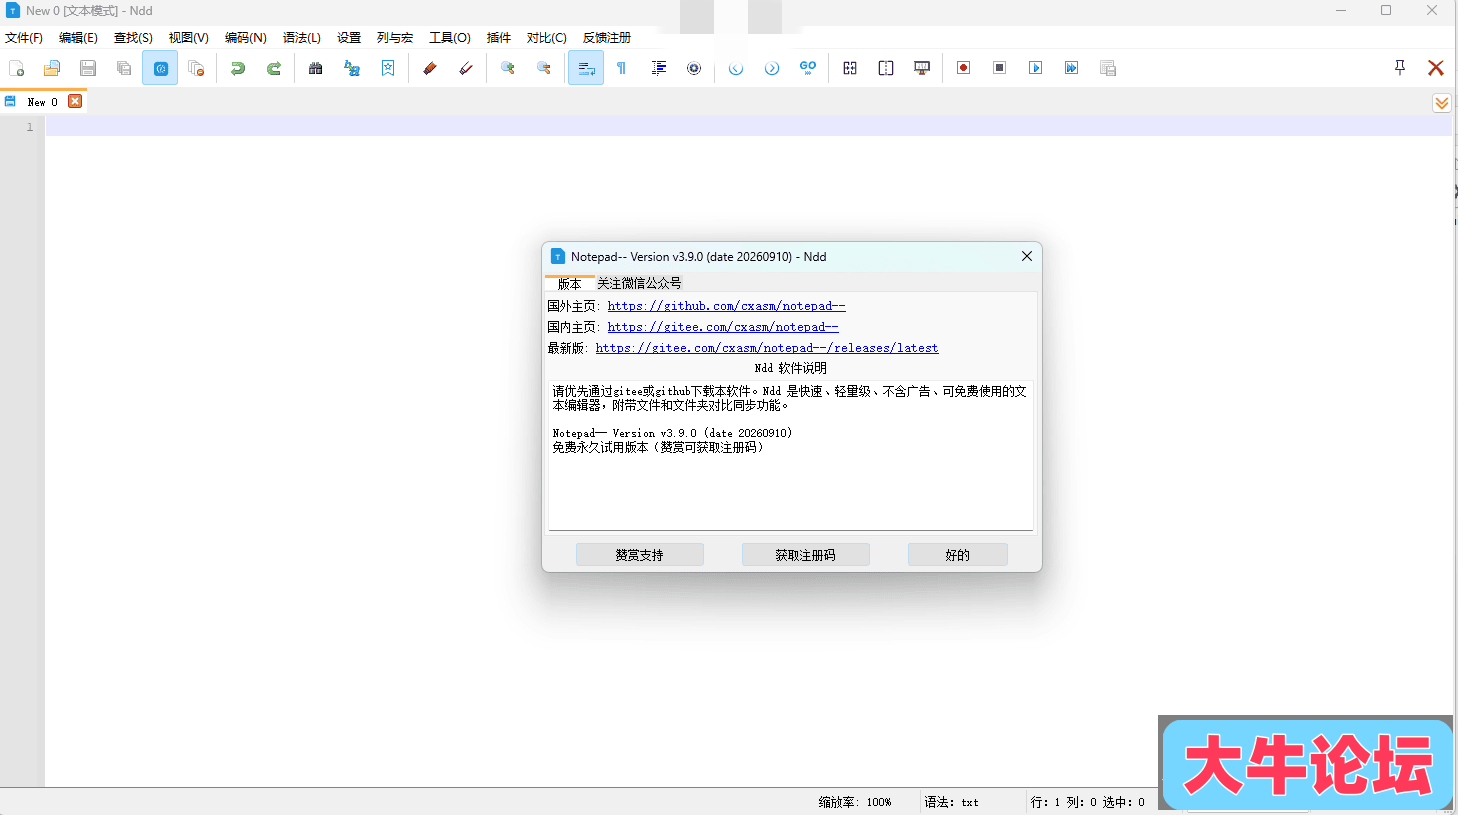Screen dimensions: 1458x815
Task: Open Find with the binoculars icon
Action: 316,68
